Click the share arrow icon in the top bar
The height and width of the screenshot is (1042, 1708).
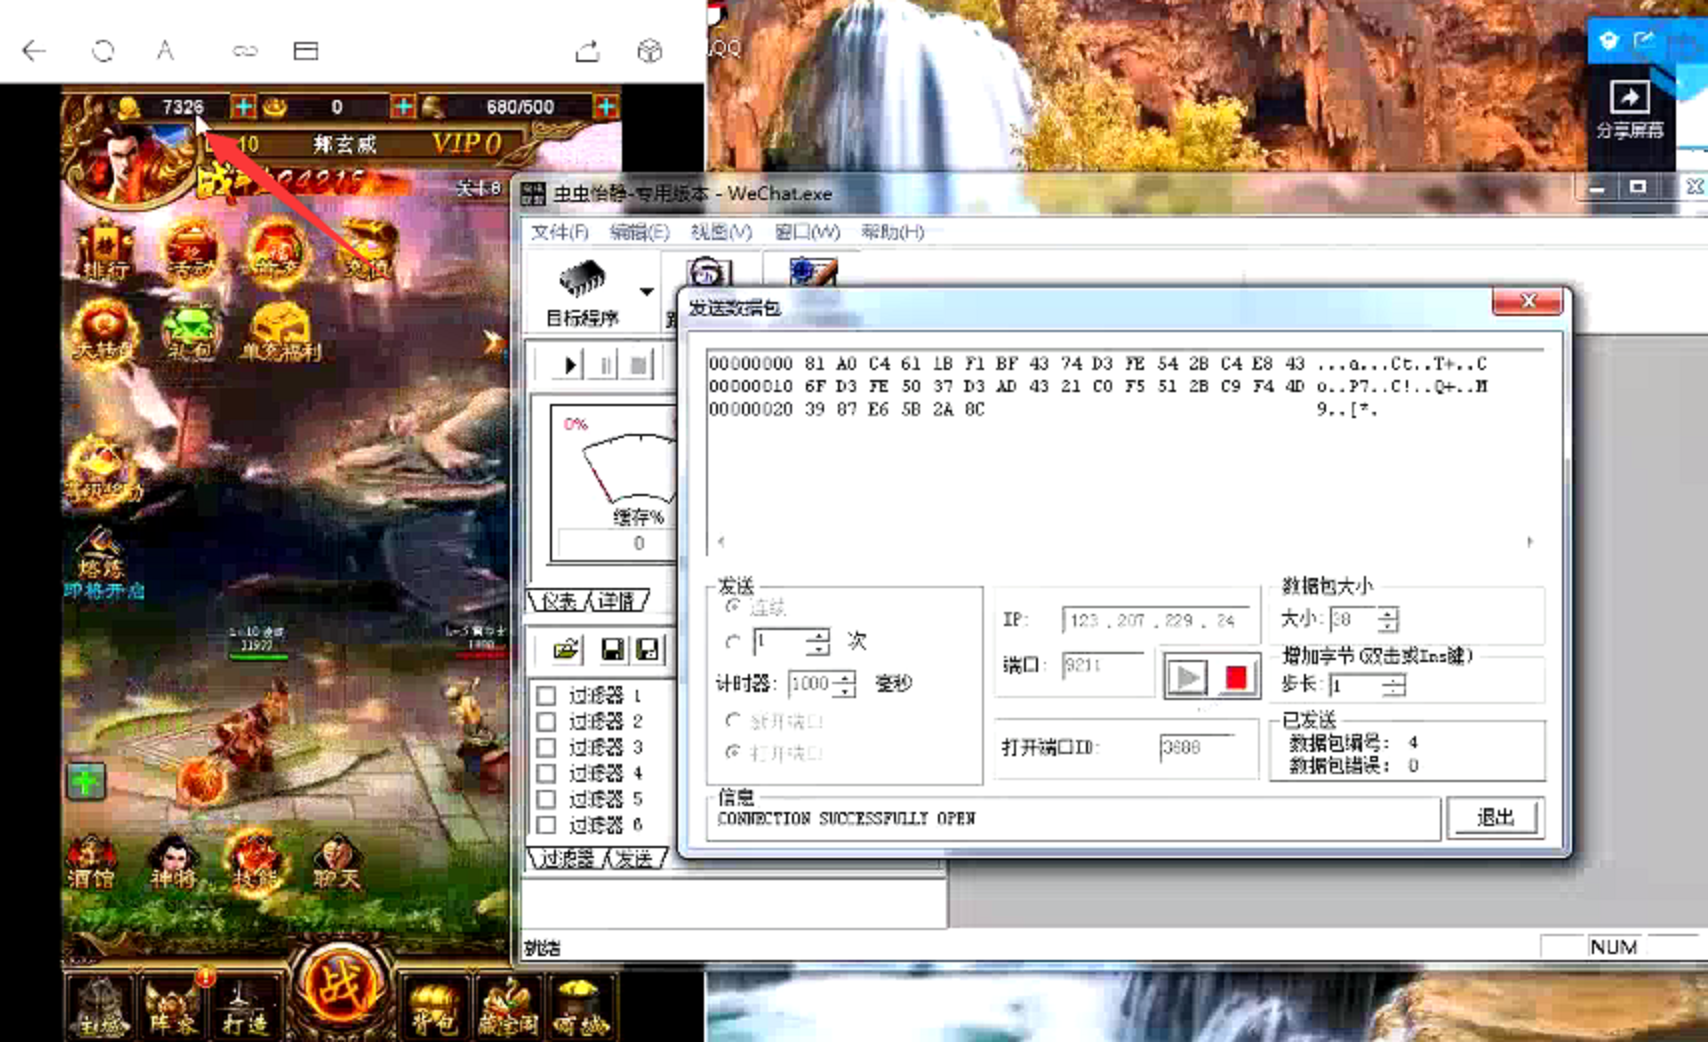tap(587, 50)
